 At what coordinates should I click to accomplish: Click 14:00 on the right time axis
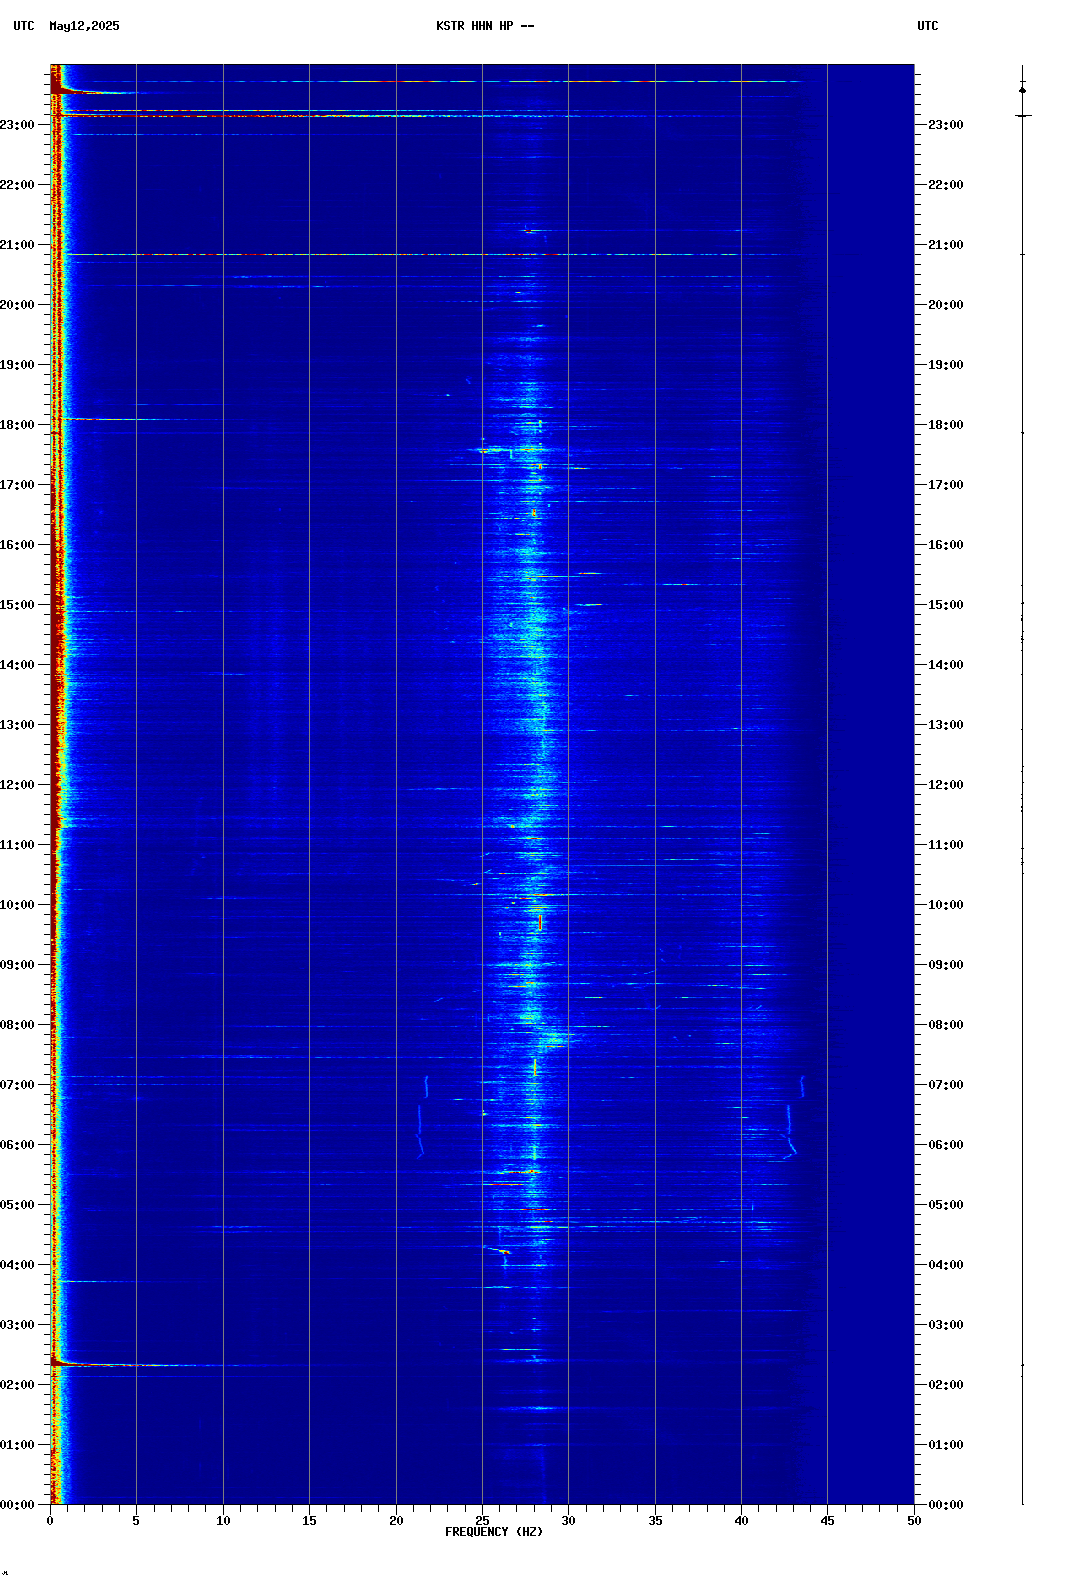(x=946, y=665)
